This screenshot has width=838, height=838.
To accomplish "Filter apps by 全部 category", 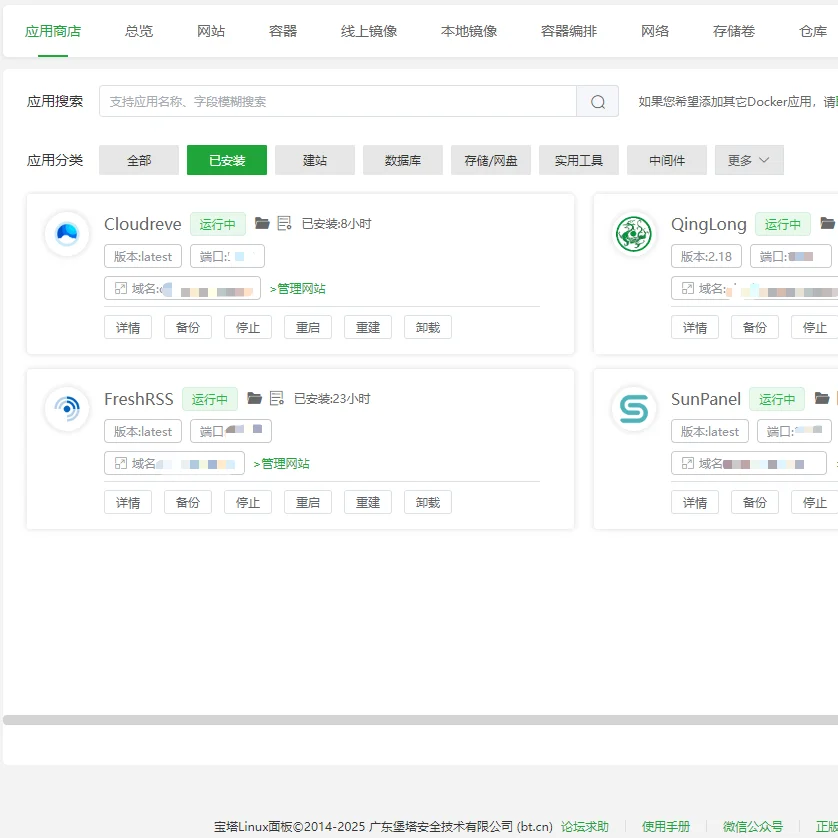I will tap(139, 160).
